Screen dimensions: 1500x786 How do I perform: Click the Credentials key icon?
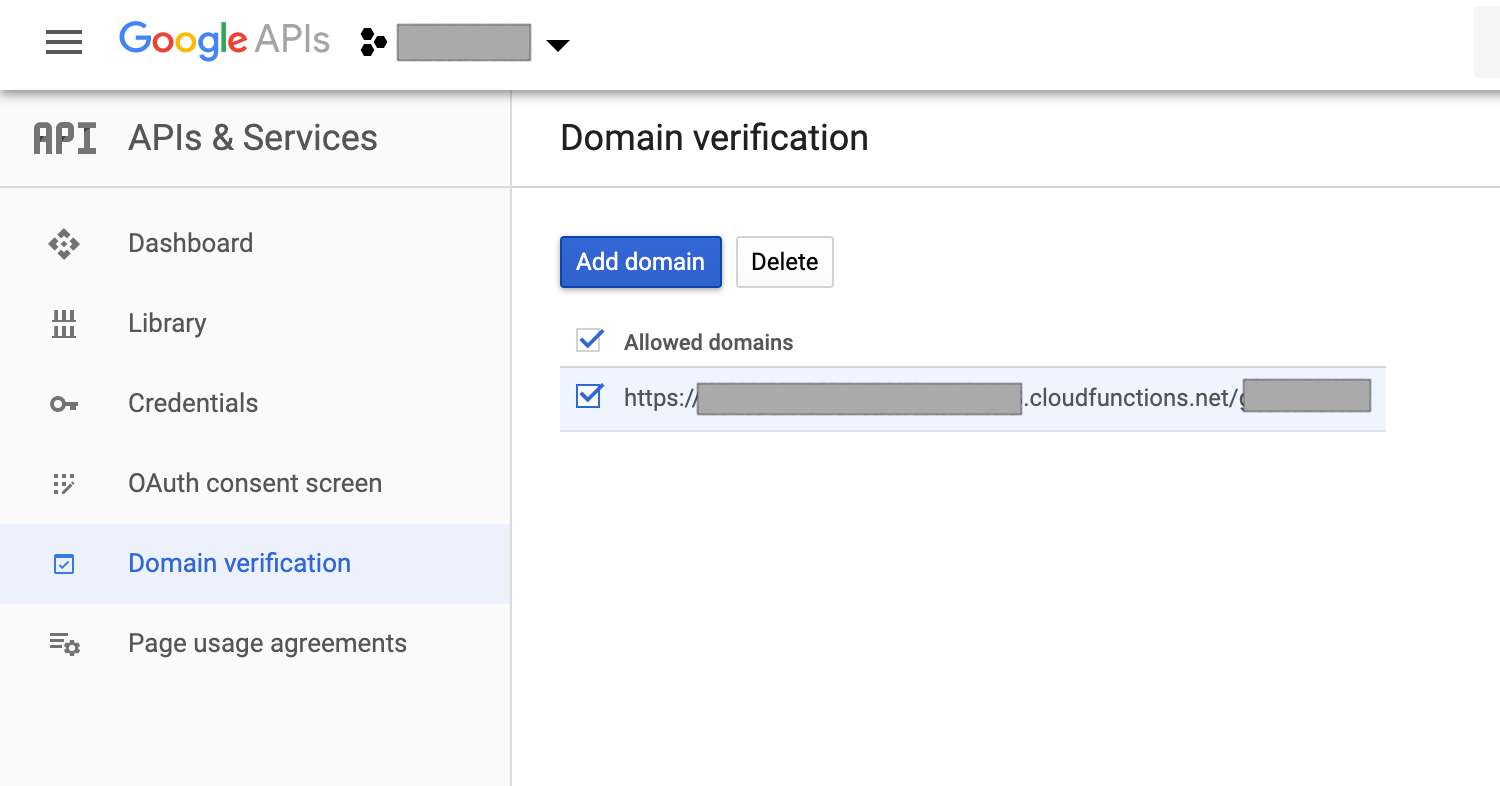(x=64, y=404)
